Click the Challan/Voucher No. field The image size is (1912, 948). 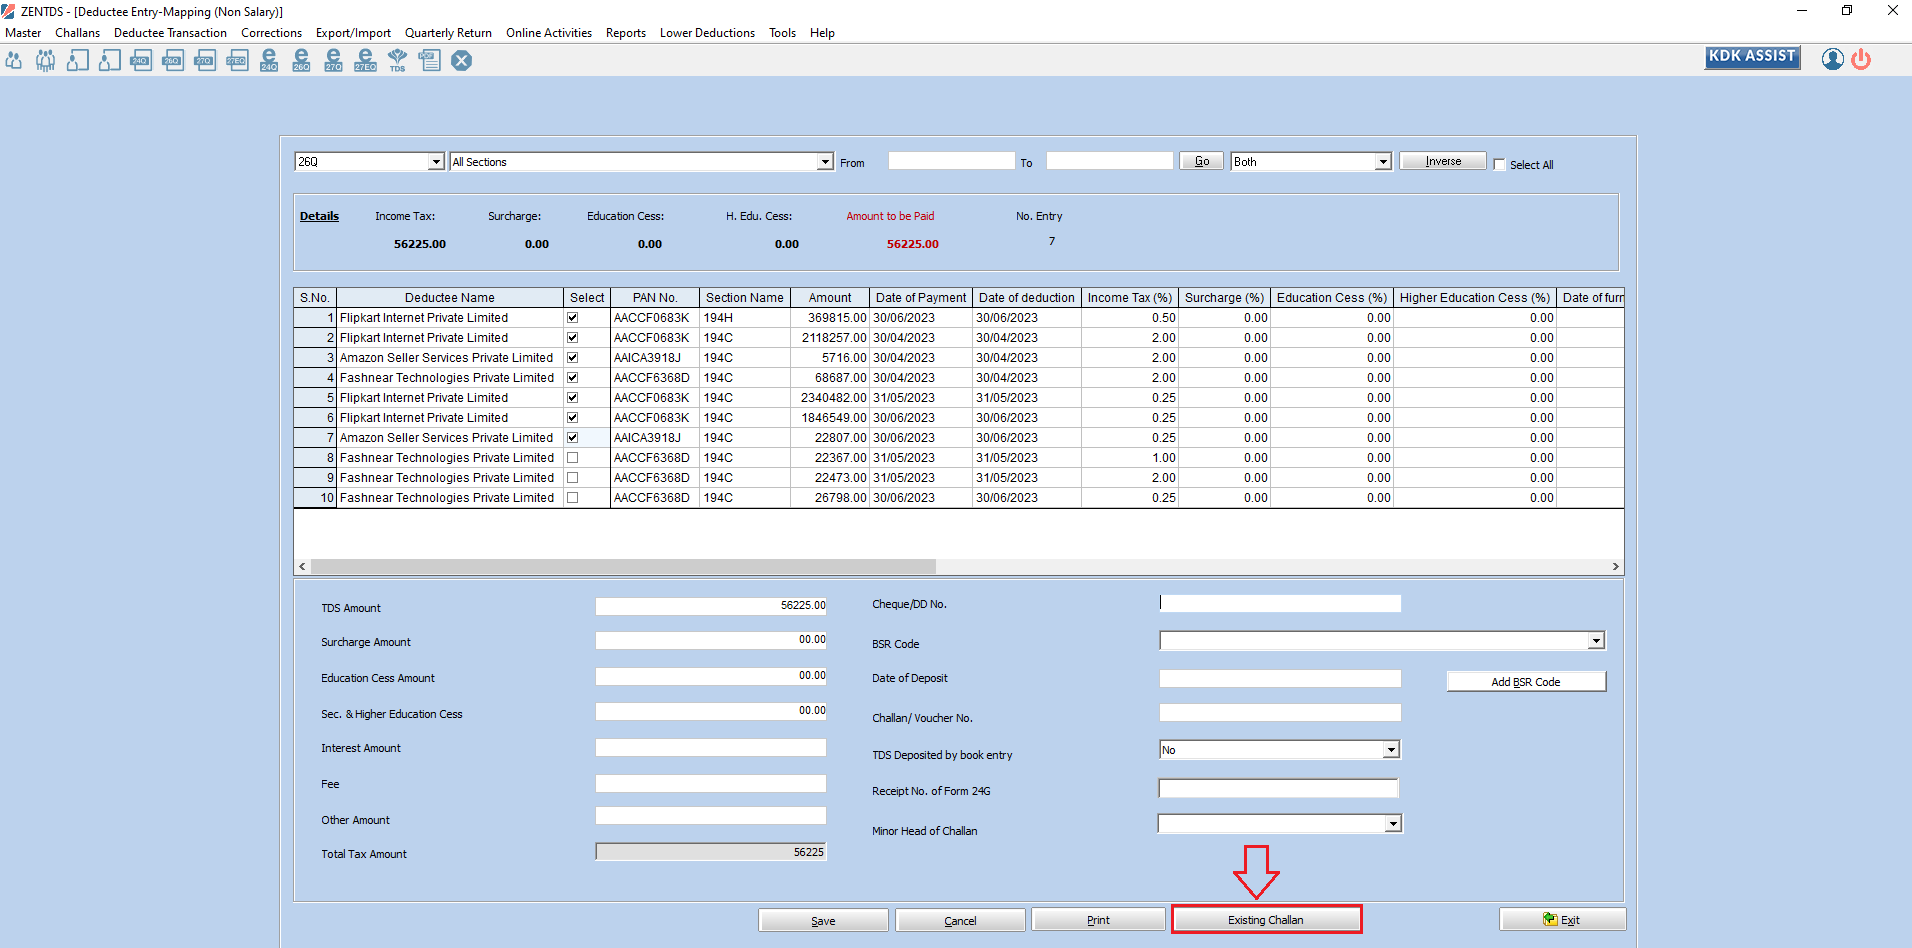pyautogui.click(x=1280, y=713)
